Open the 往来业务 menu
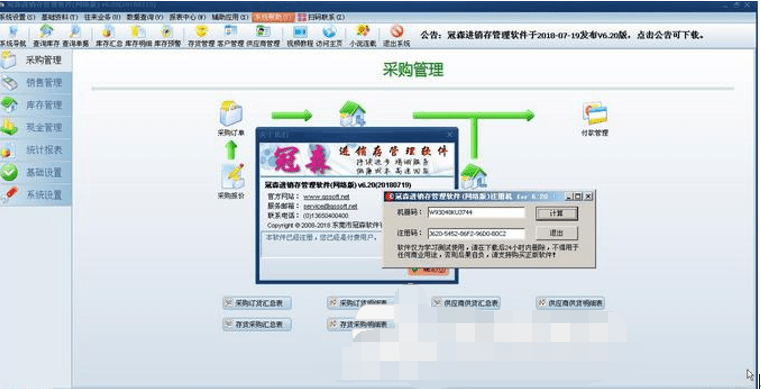761x389 pixels. [x=102, y=17]
